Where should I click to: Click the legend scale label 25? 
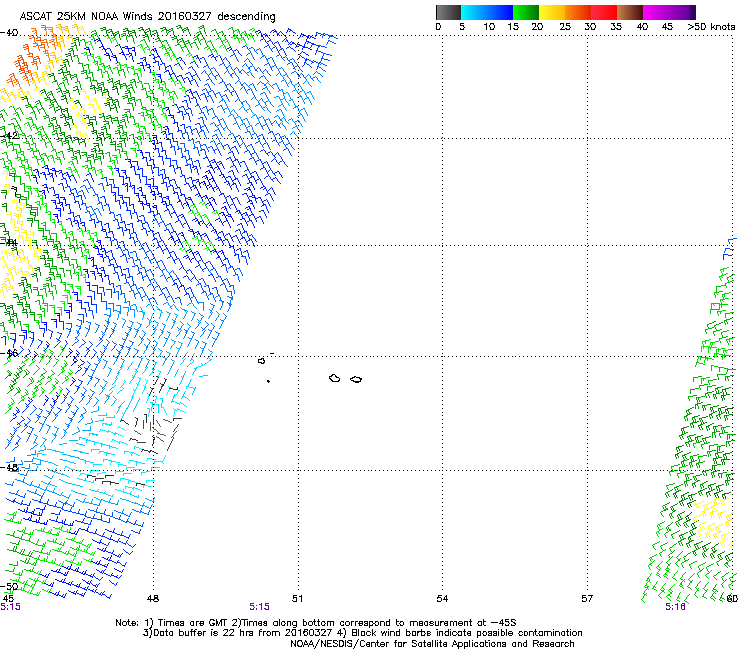pyautogui.click(x=565, y=27)
